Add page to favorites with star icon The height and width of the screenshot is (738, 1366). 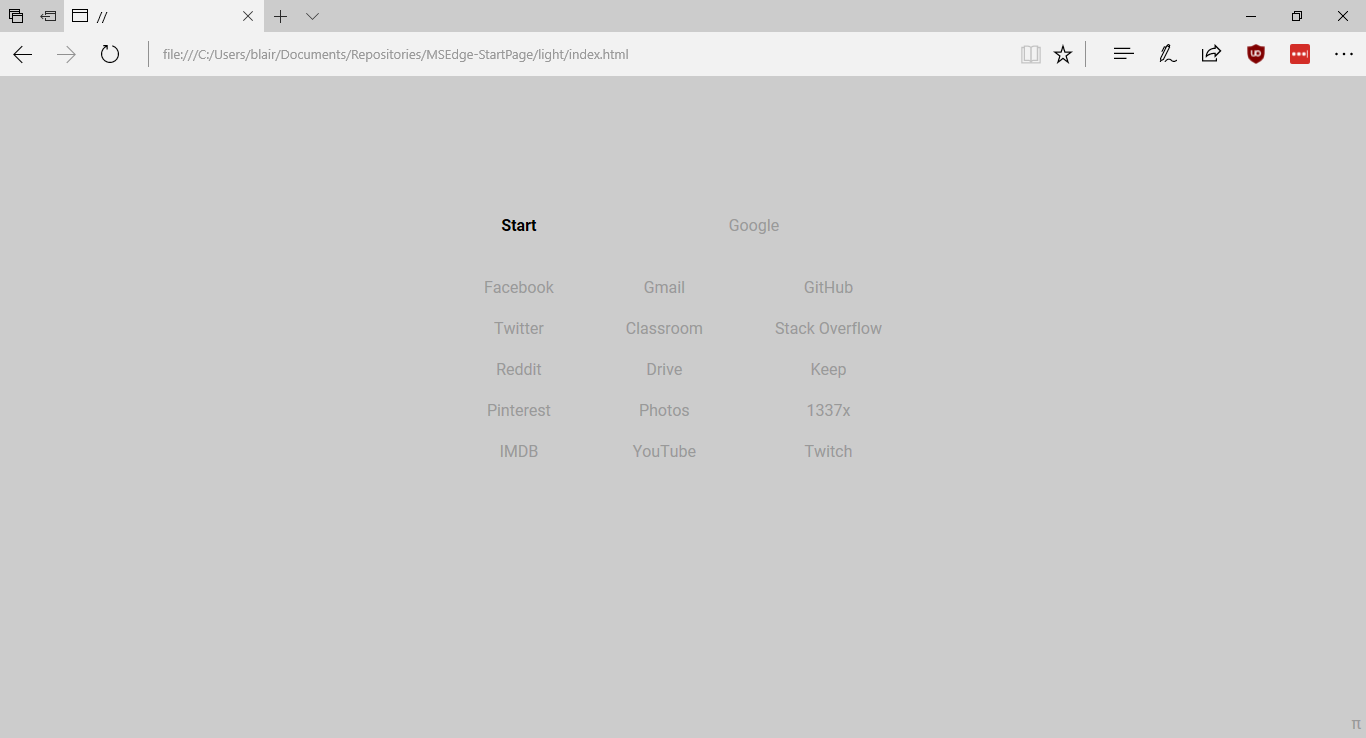pyautogui.click(x=1063, y=55)
